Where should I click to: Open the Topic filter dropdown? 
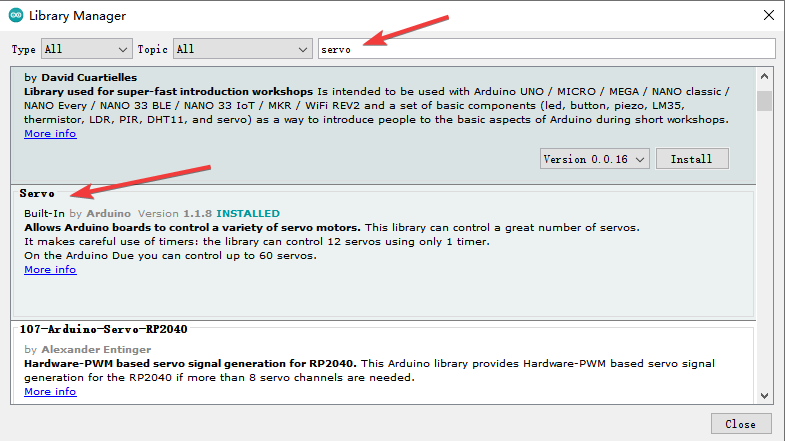(x=242, y=49)
